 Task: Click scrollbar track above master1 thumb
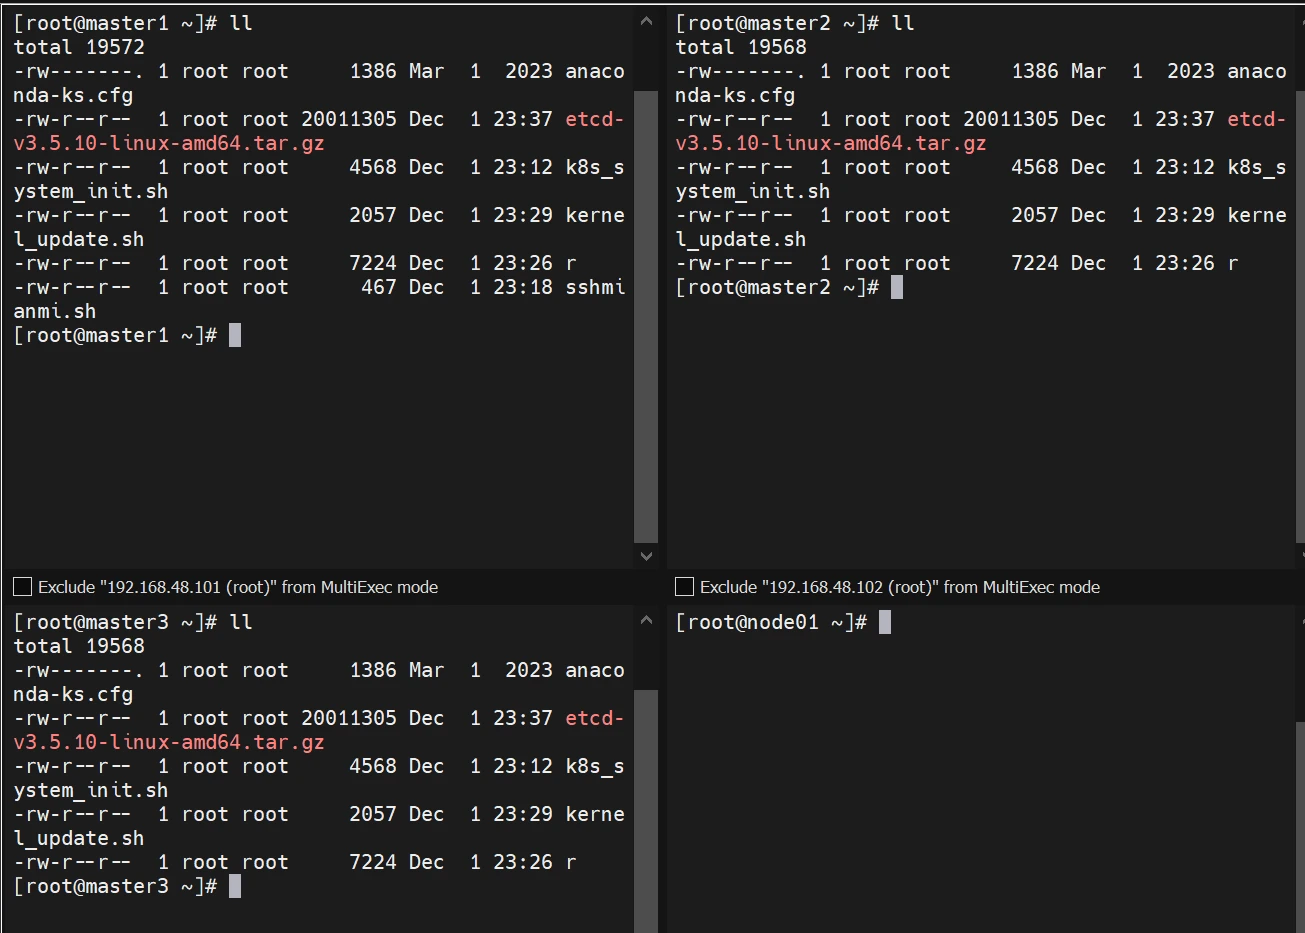coord(646,62)
